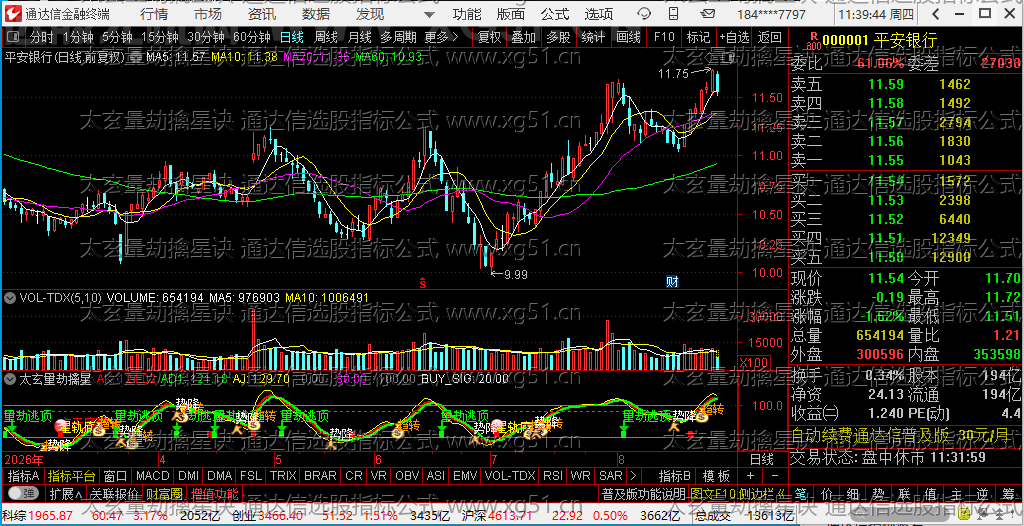
Task: Toggle 多股 multi-stock view
Action: click(558, 37)
